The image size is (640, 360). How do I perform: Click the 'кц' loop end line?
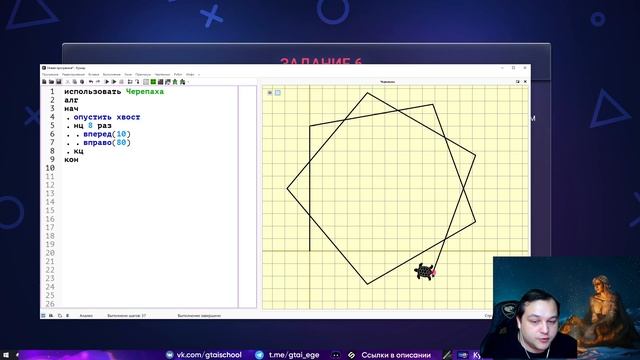point(78,151)
